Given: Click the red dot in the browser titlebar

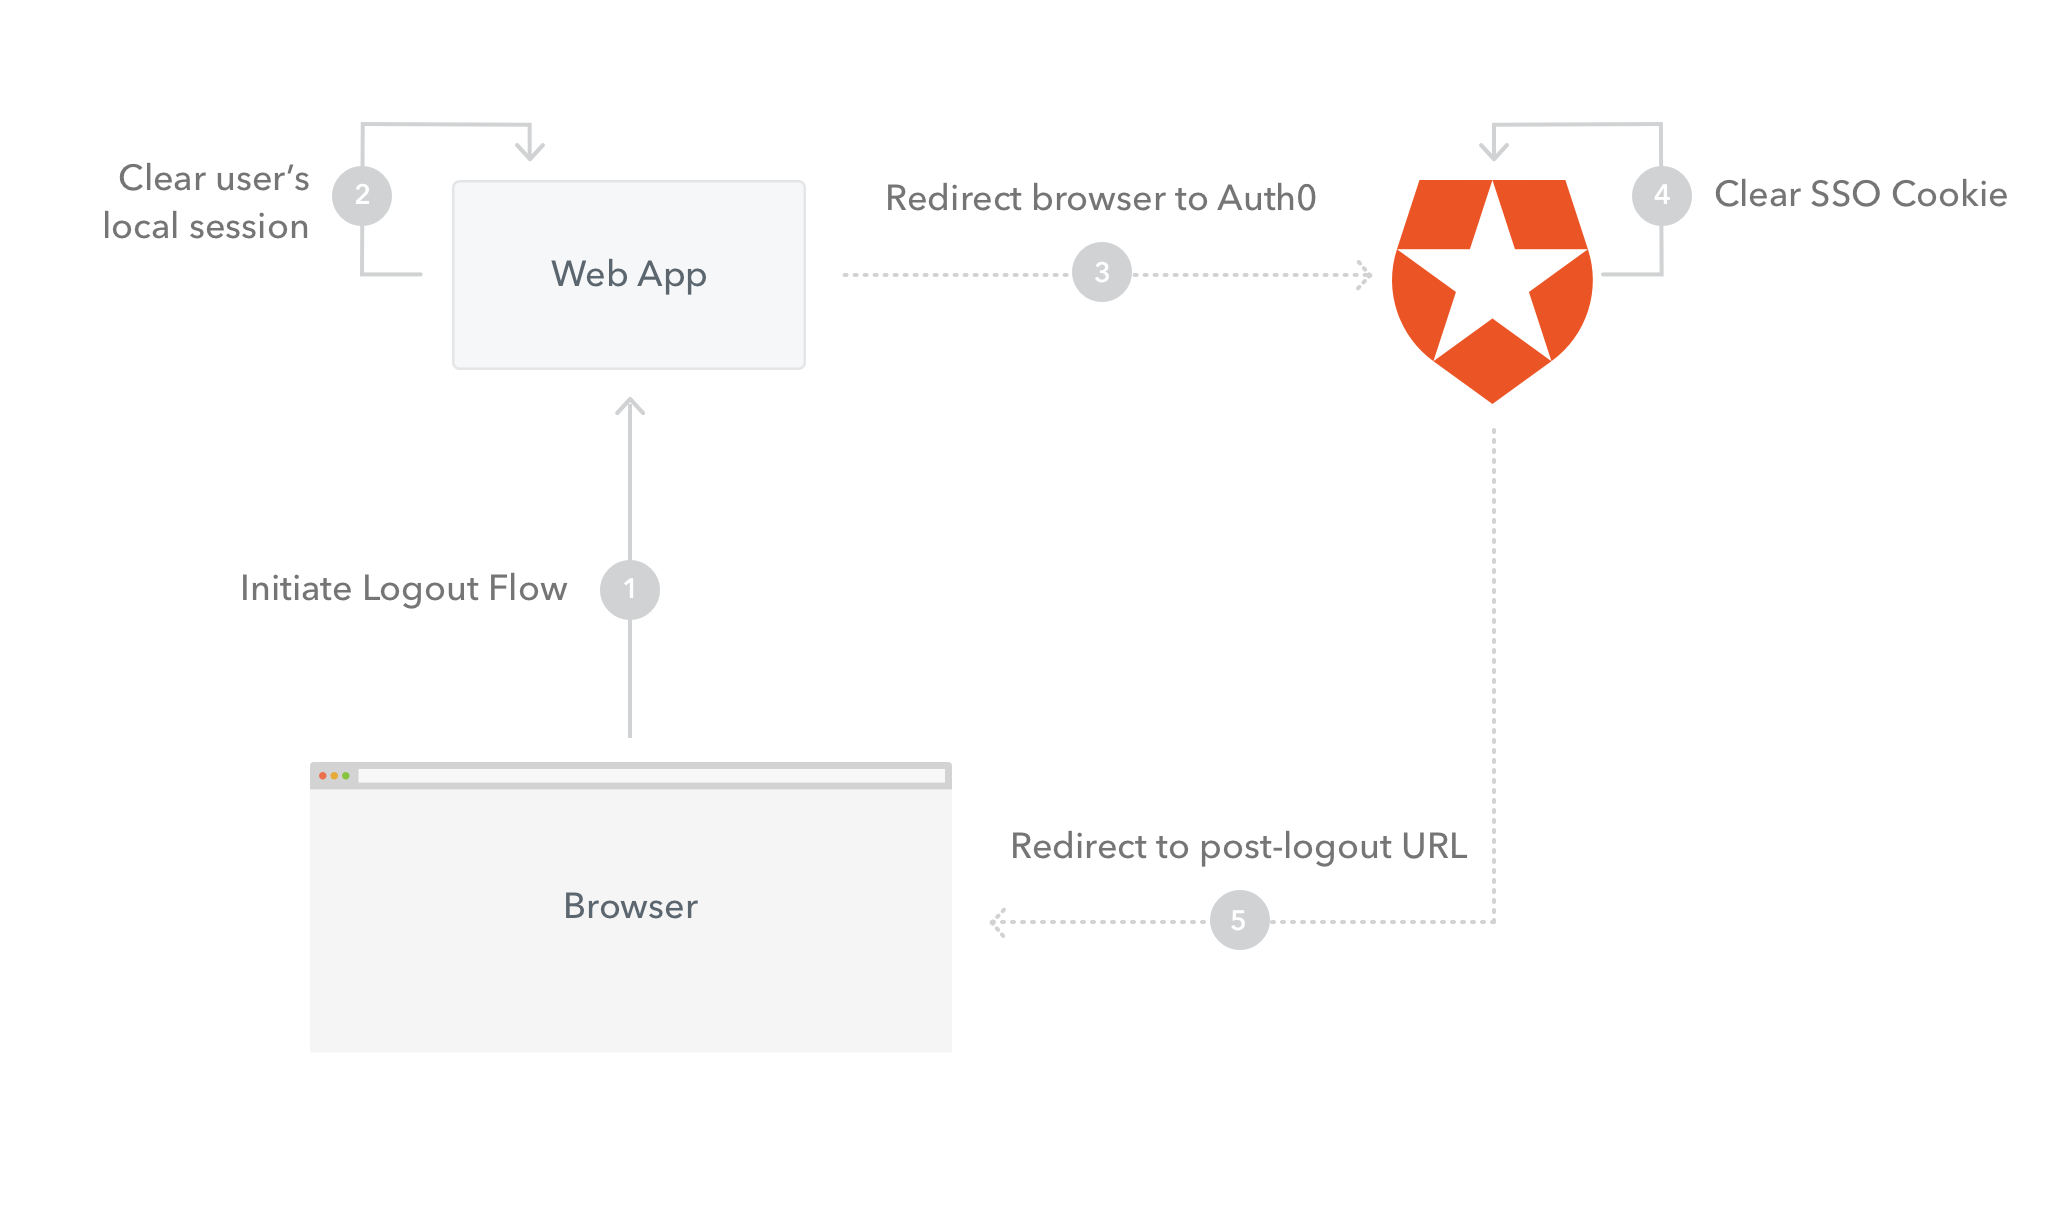Looking at the screenshot, I should 323,776.
